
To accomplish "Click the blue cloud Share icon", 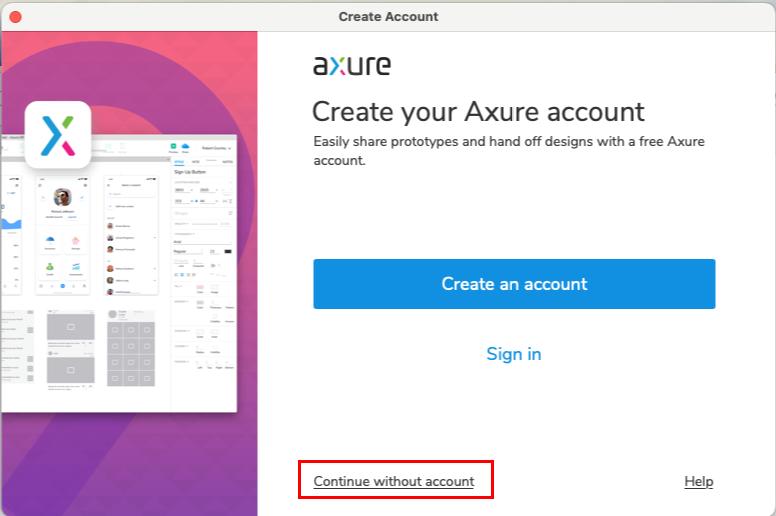I will click(186, 146).
